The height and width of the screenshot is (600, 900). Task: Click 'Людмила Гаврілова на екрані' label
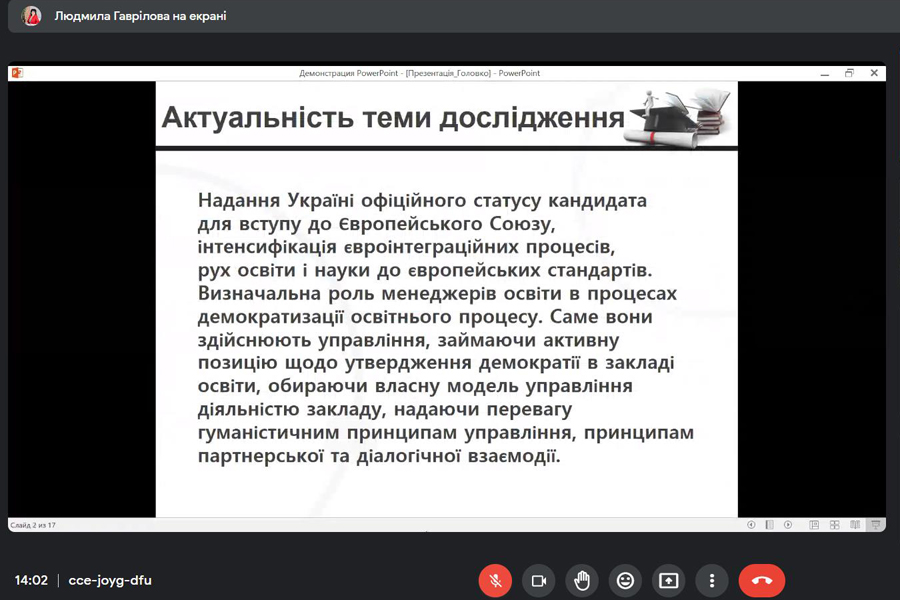point(140,16)
